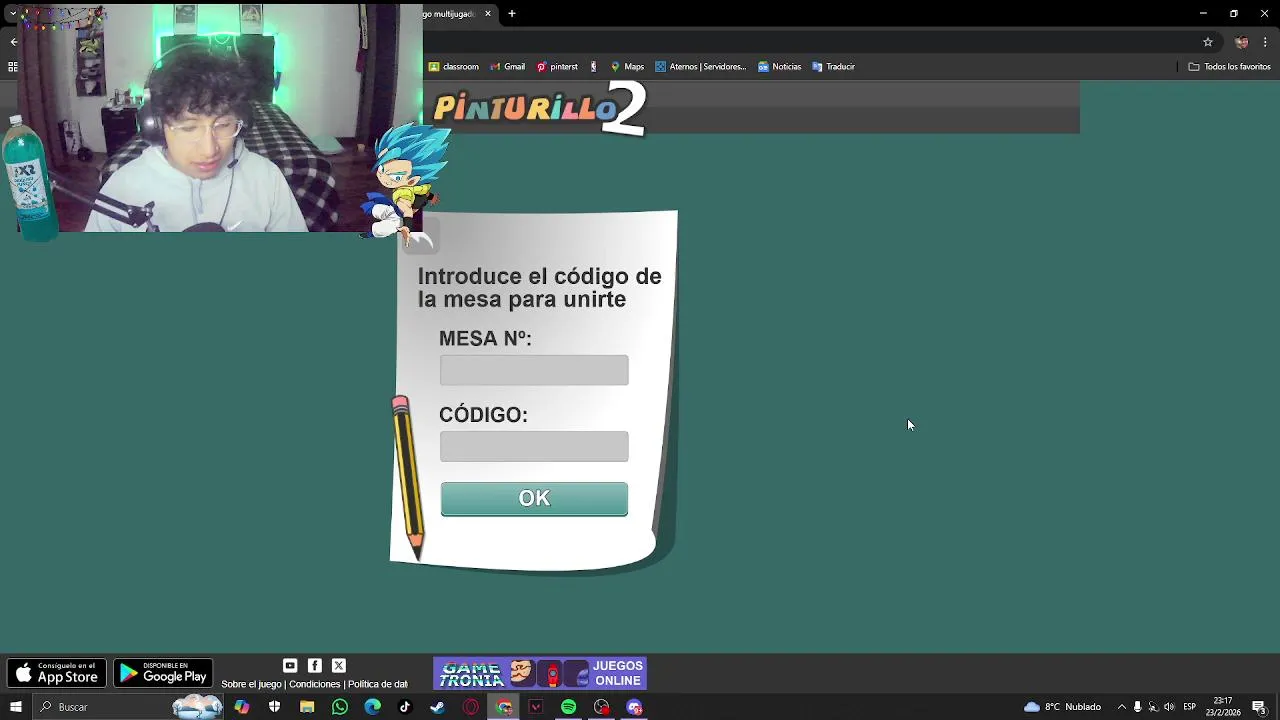Open the volume speaker tray icon
The image size is (1280, 720).
1169,707
